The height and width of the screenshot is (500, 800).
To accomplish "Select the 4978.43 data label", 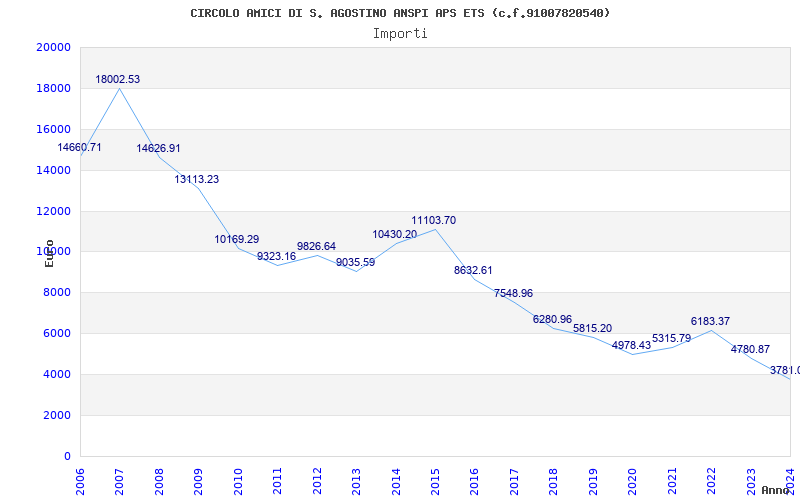I will point(631,345).
